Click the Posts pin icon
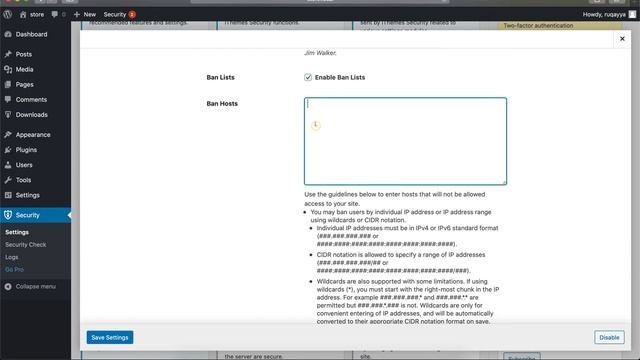The image size is (640, 360). [x=8, y=54]
